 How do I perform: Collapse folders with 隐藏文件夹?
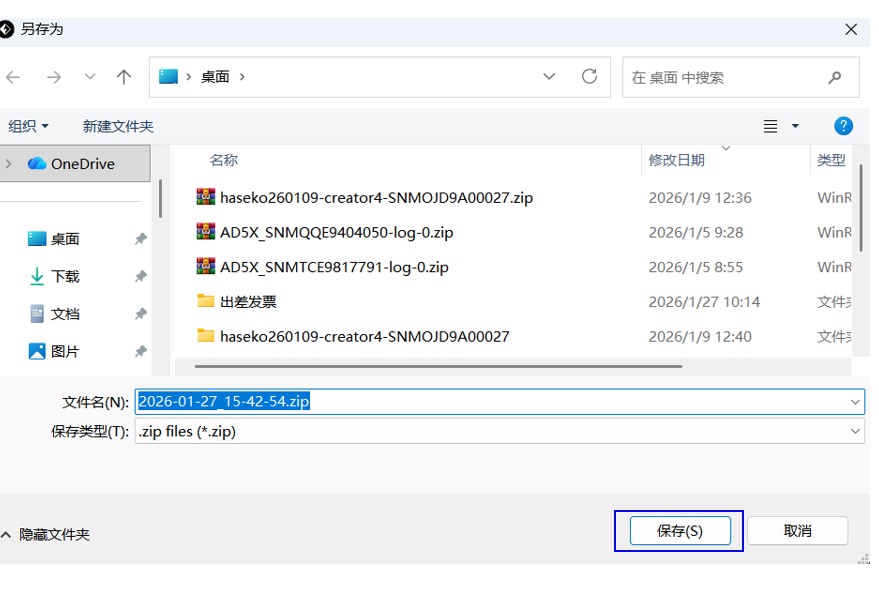[46, 535]
